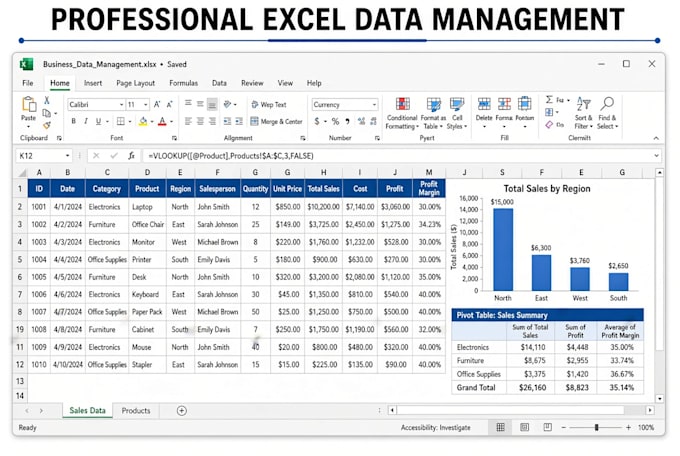Open the Paste options dropdown arrow
This screenshot has width=680, height=456.
(29, 127)
